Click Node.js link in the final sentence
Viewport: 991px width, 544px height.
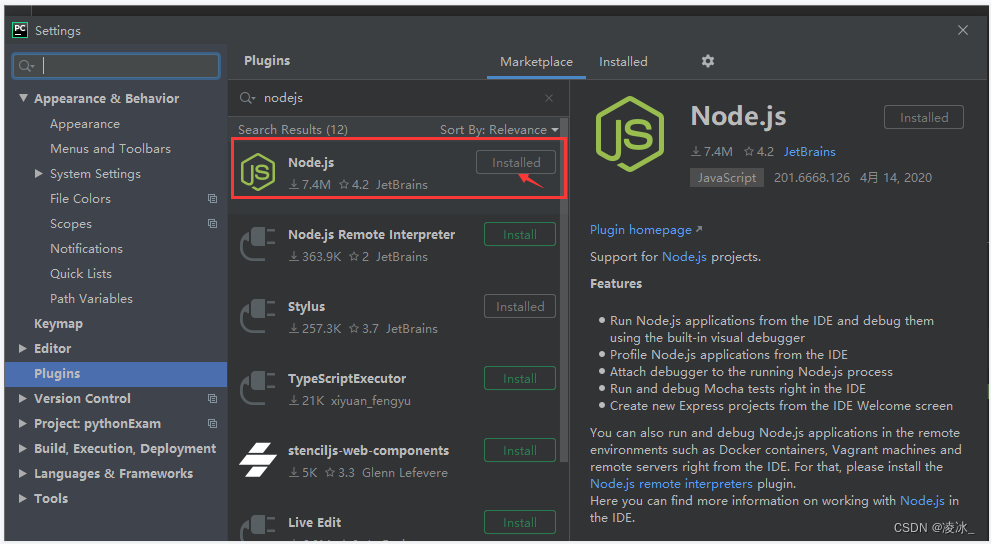click(922, 501)
